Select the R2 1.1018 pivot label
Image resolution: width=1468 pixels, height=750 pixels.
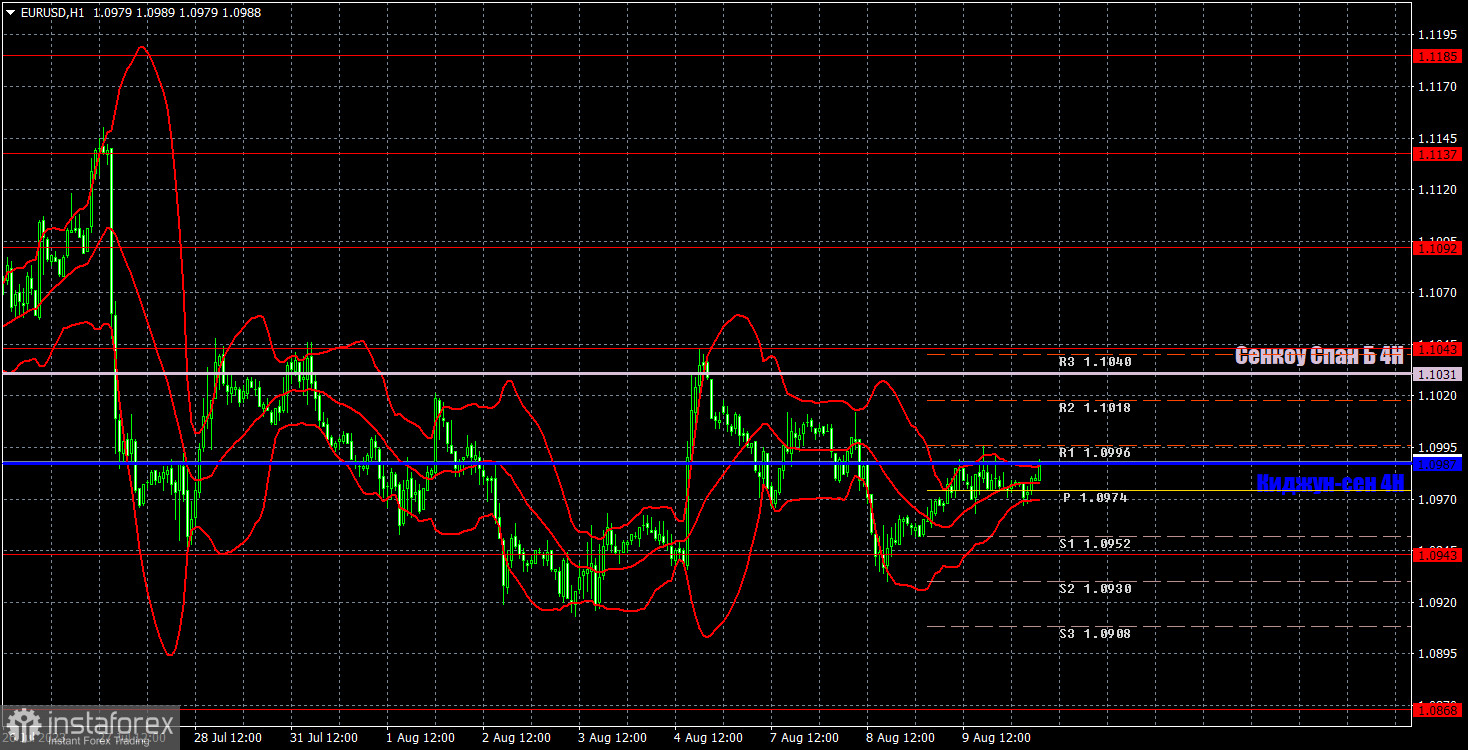(1095, 408)
